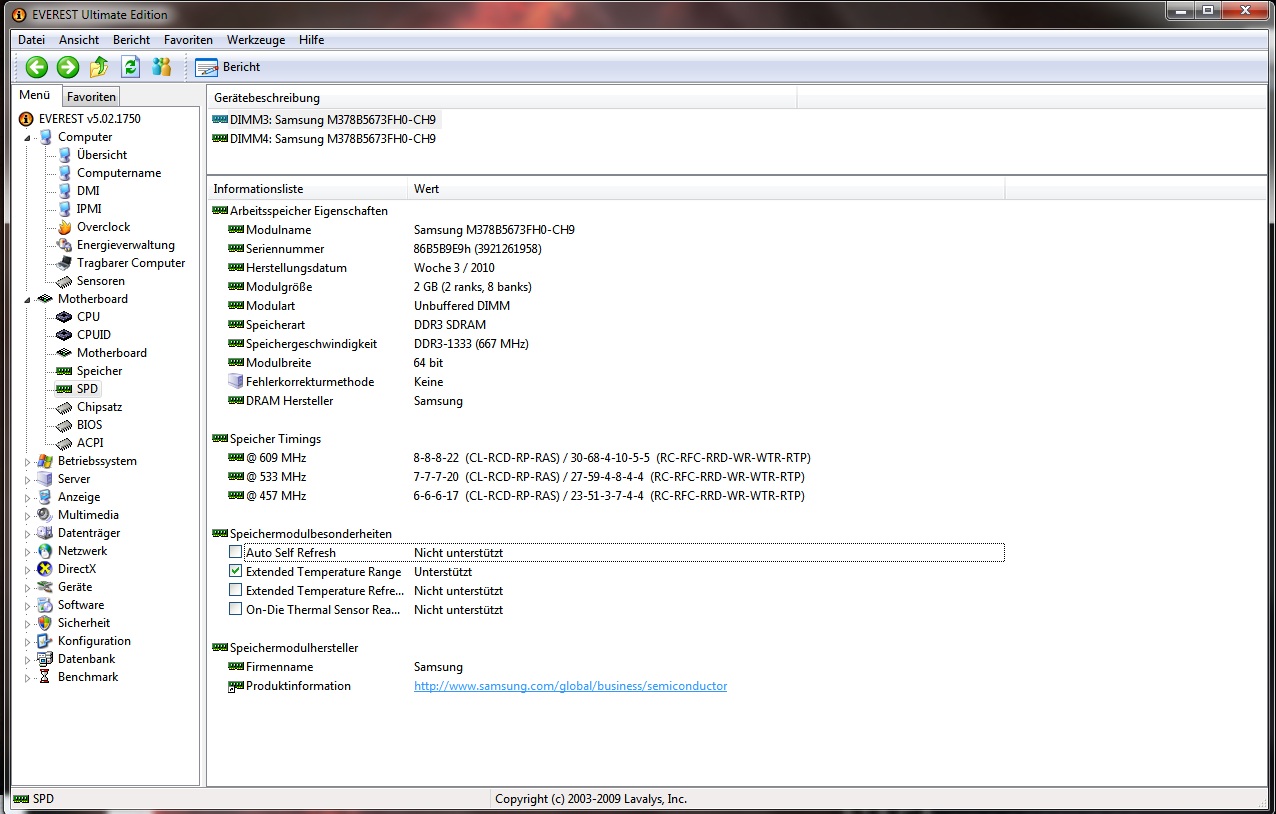
Task: Open the Werkzeuge menu
Action: click(x=256, y=40)
